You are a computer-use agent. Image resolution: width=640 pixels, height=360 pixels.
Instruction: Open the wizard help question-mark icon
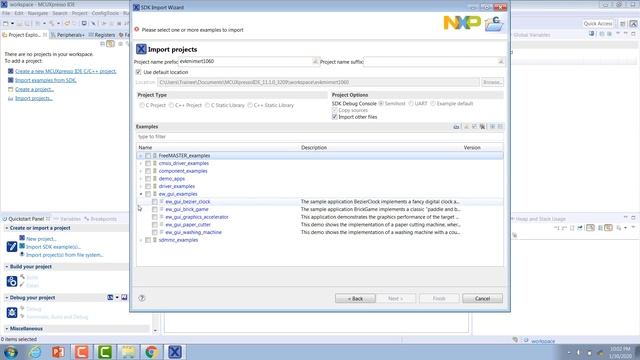click(142, 298)
